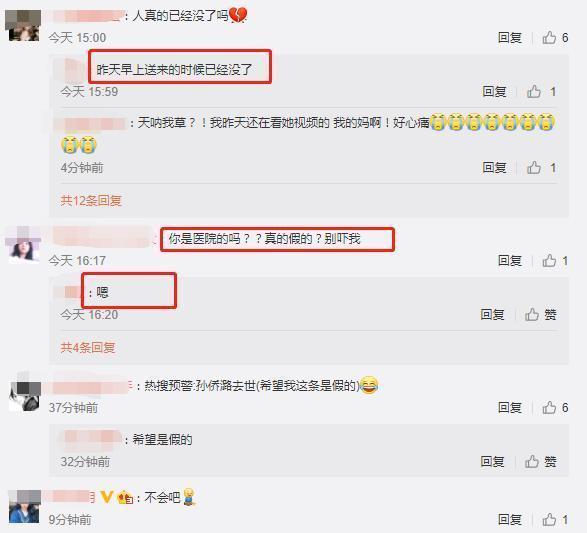Like the 不会吧 comment from 9分钟前
The height and width of the screenshot is (533, 587).
tap(555, 520)
